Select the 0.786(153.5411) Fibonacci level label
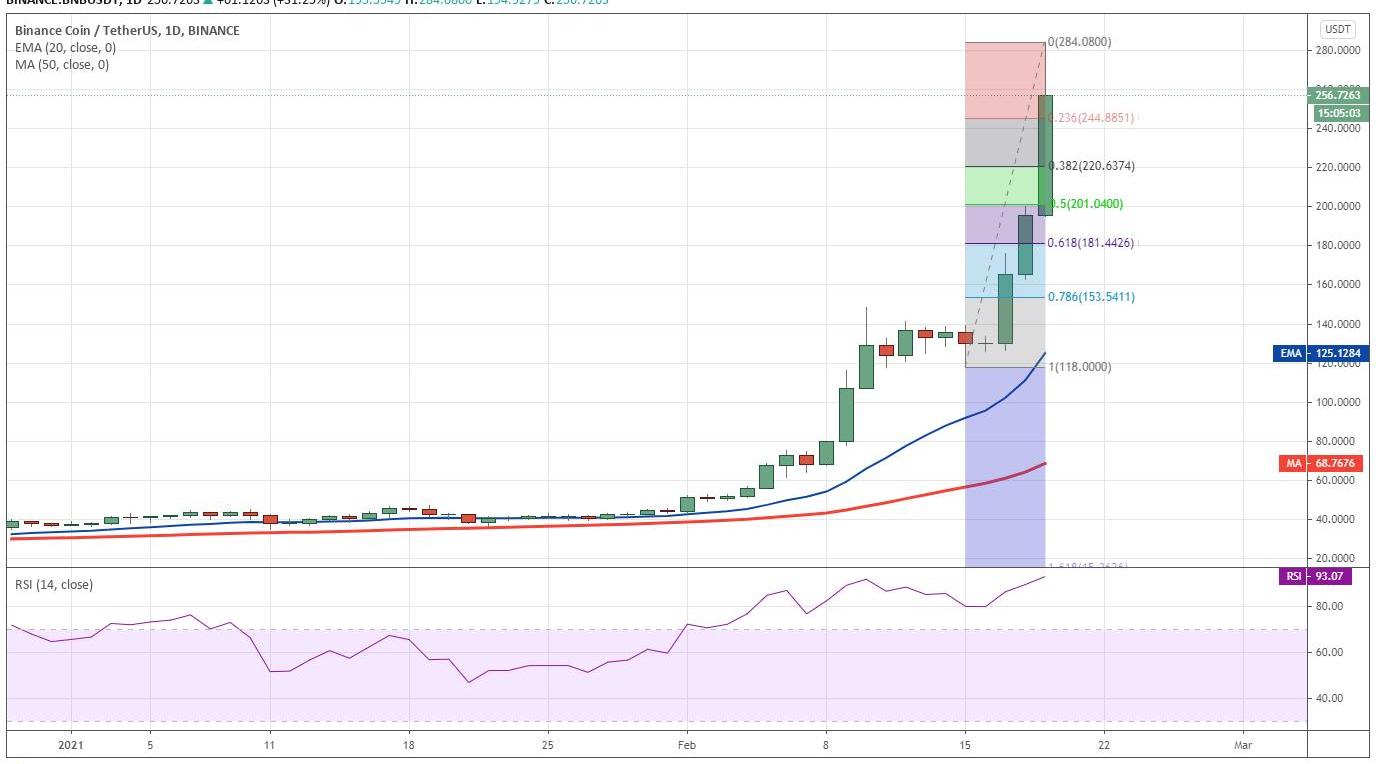The height and width of the screenshot is (764, 1376). 1091,297
